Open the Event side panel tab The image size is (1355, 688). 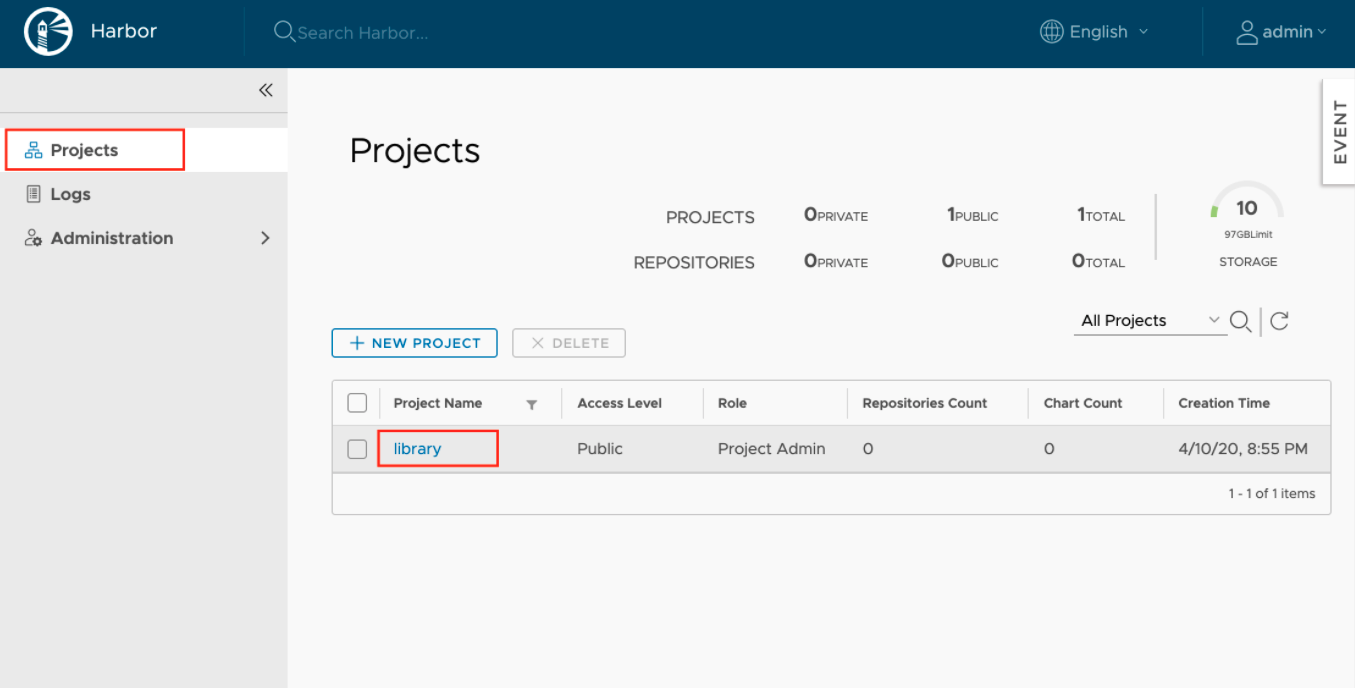pyautogui.click(x=1340, y=132)
